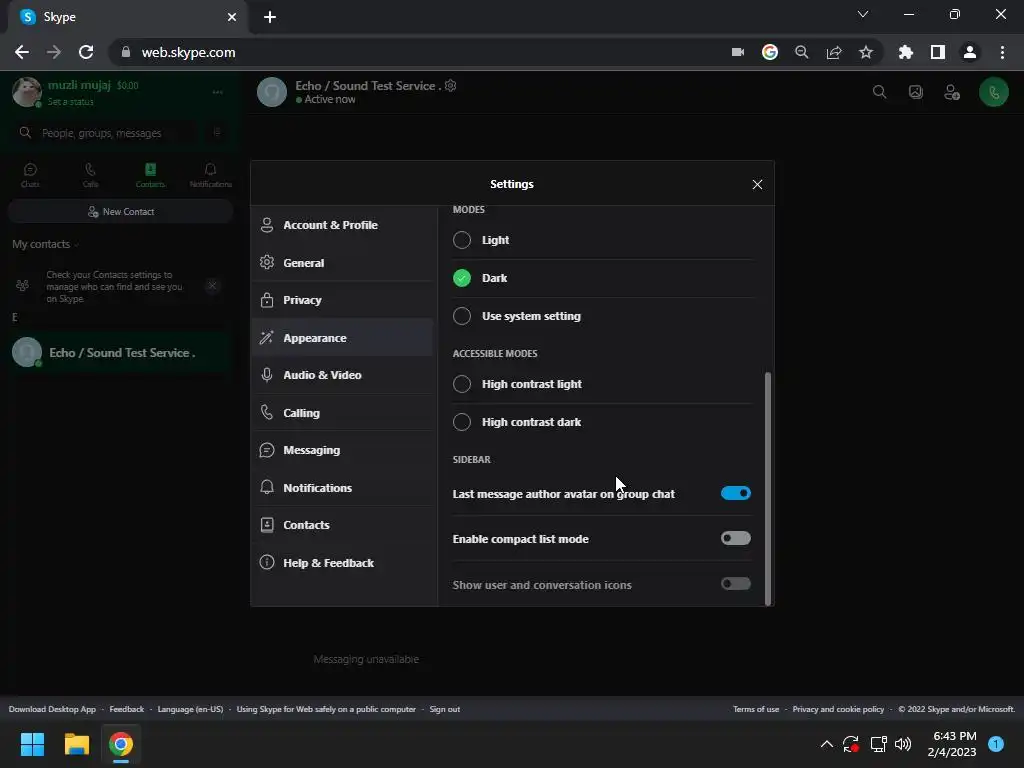Open a new browser tab
The height and width of the screenshot is (768, 1024).
[270, 17]
